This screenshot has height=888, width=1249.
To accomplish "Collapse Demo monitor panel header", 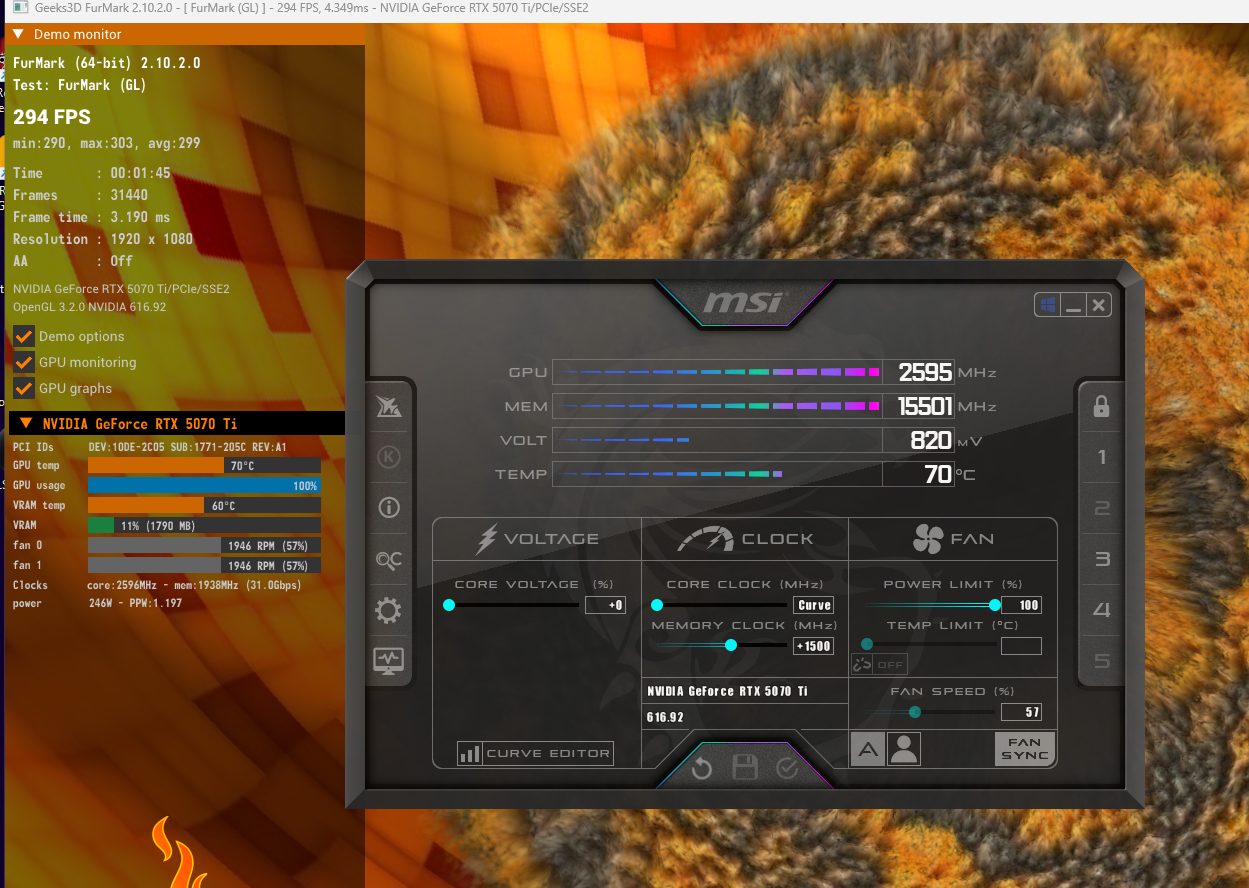I will tap(184, 34).
